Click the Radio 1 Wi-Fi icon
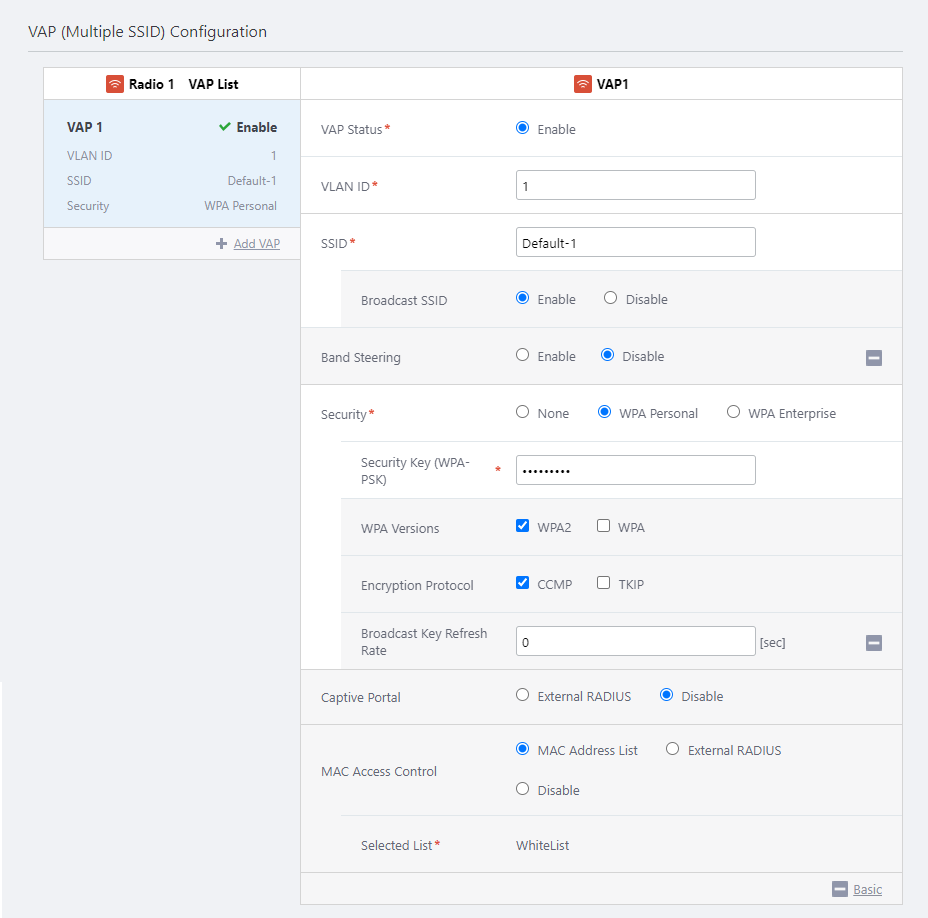Image resolution: width=928 pixels, height=918 pixels. click(x=115, y=84)
